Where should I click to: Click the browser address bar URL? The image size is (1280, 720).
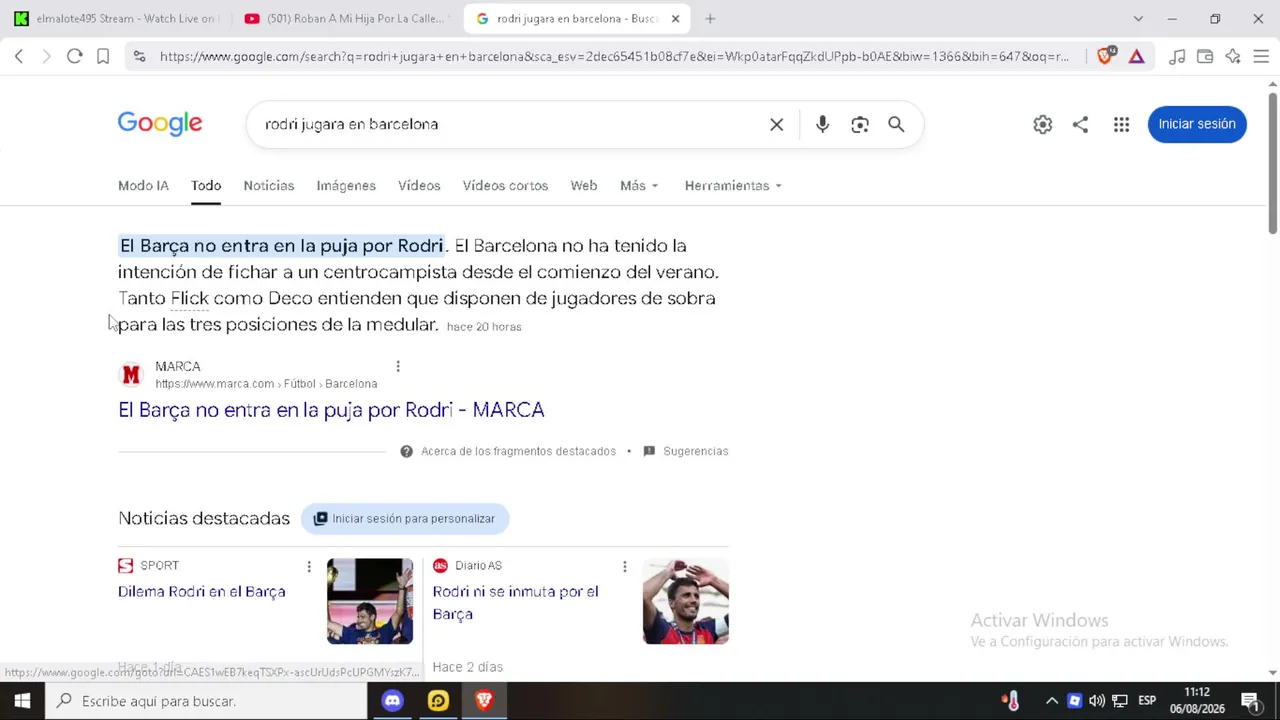(x=614, y=57)
